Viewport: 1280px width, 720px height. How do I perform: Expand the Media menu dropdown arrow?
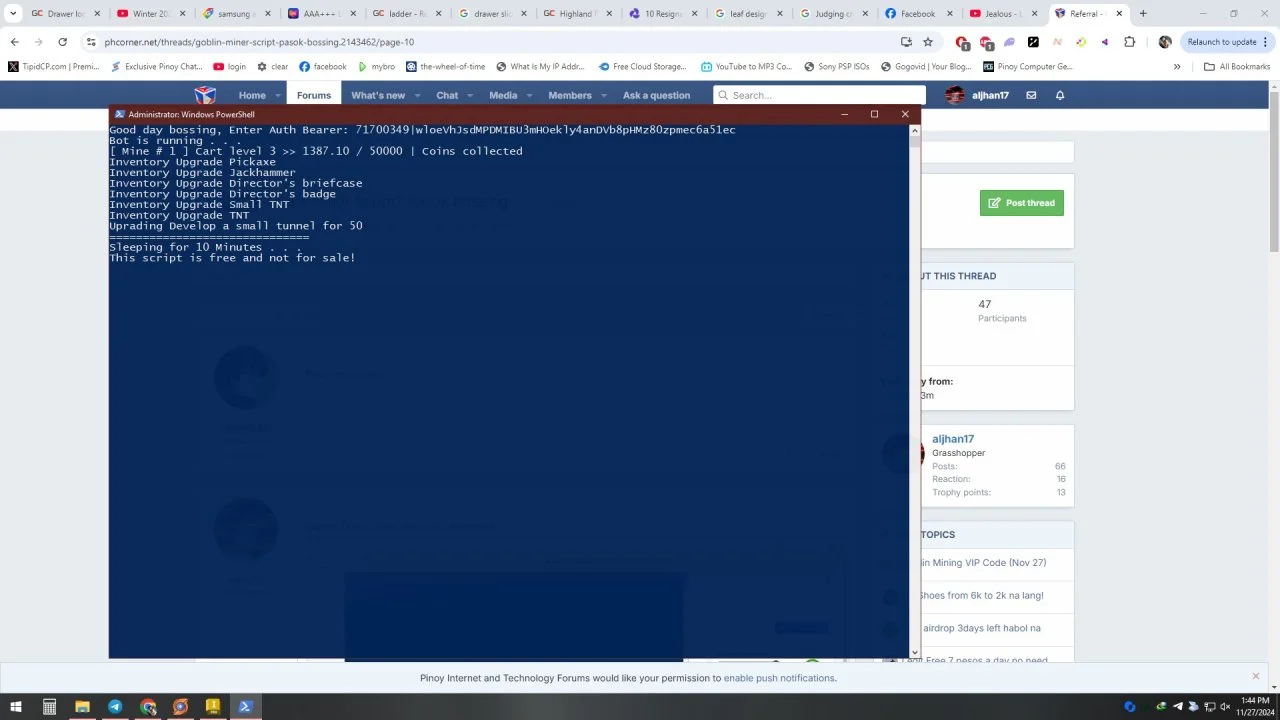coord(530,95)
